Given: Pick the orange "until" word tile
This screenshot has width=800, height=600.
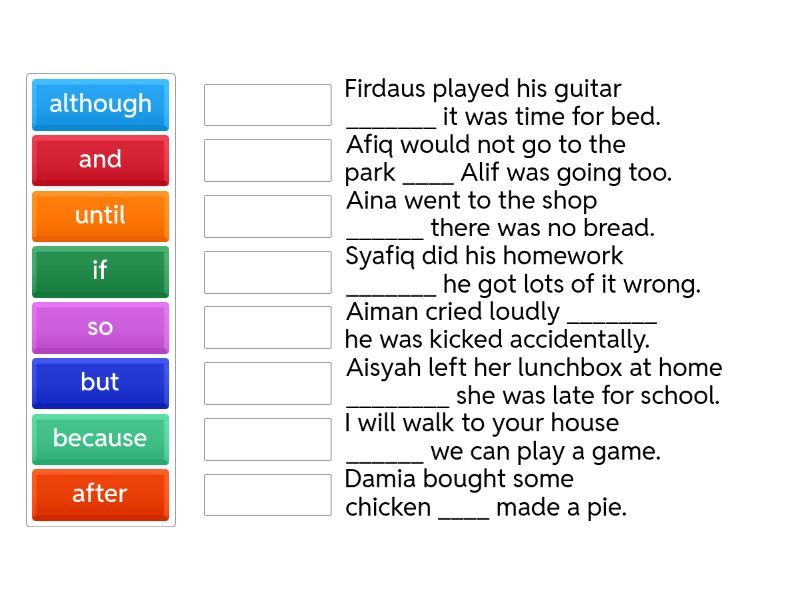Looking at the screenshot, I should 100,216.
